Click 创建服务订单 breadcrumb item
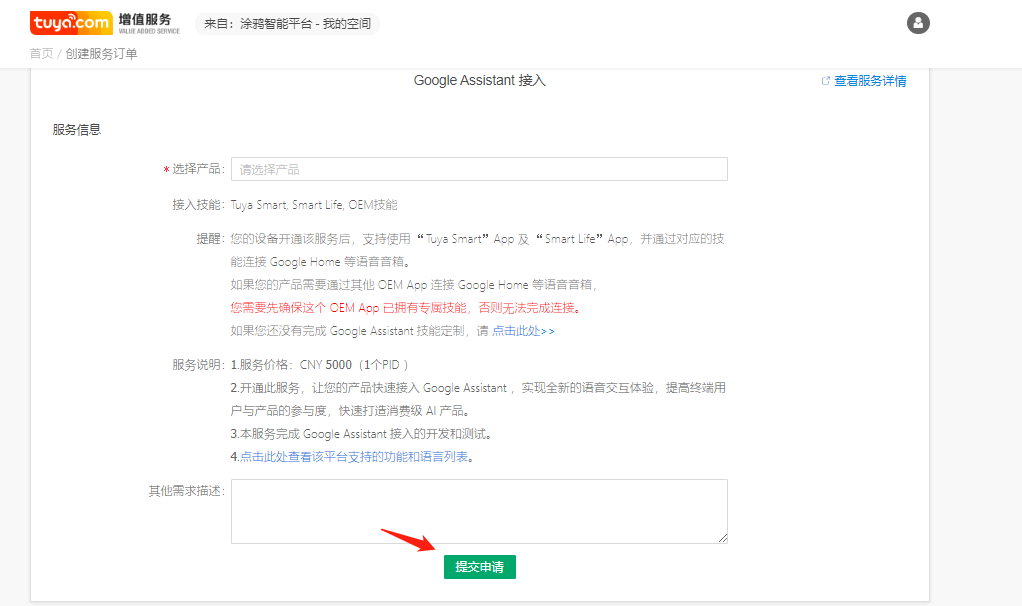The image size is (1022, 606). [101, 53]
